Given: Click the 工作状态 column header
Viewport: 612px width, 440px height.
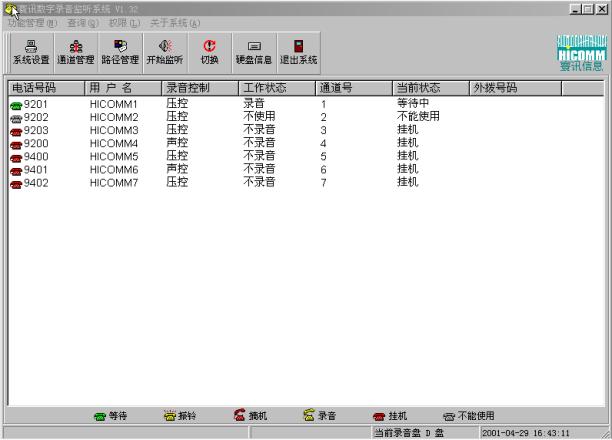Looking at the screenshot, I should pyautogui.click(x=276, y=88).
